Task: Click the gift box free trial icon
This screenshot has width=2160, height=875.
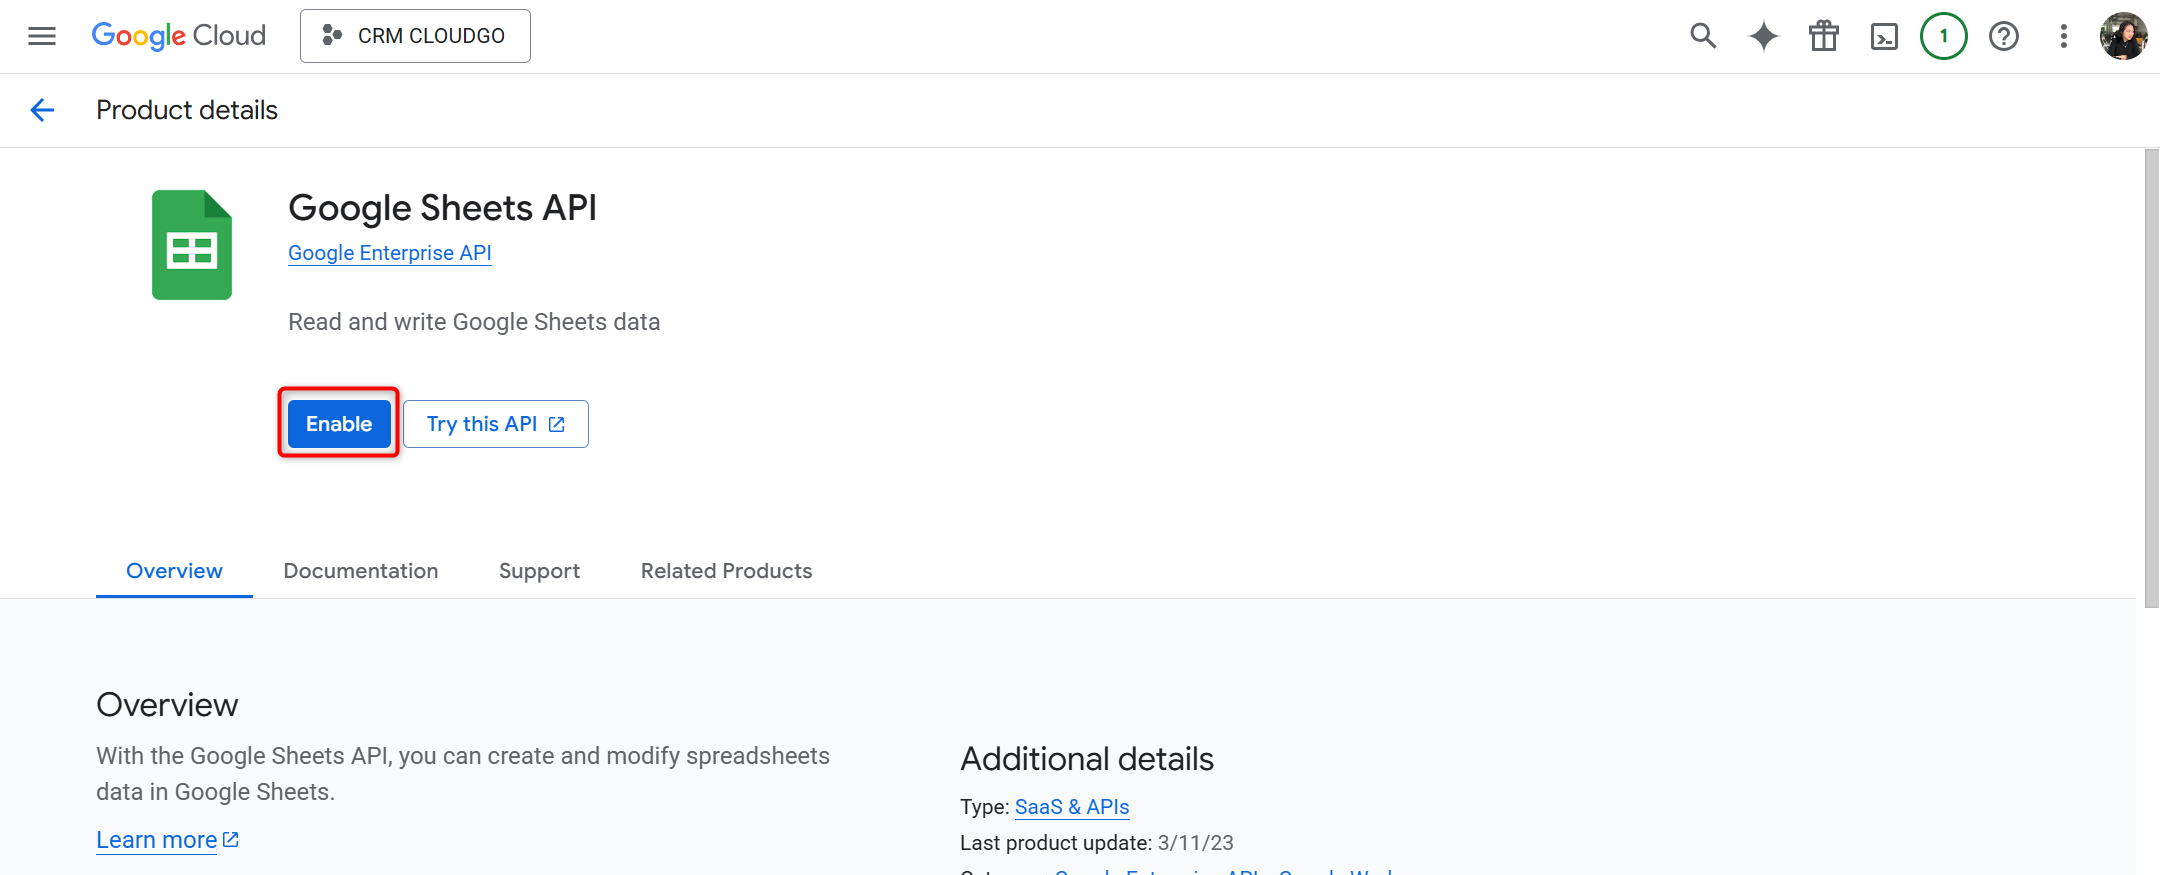Action: [x=1823, y=37]
